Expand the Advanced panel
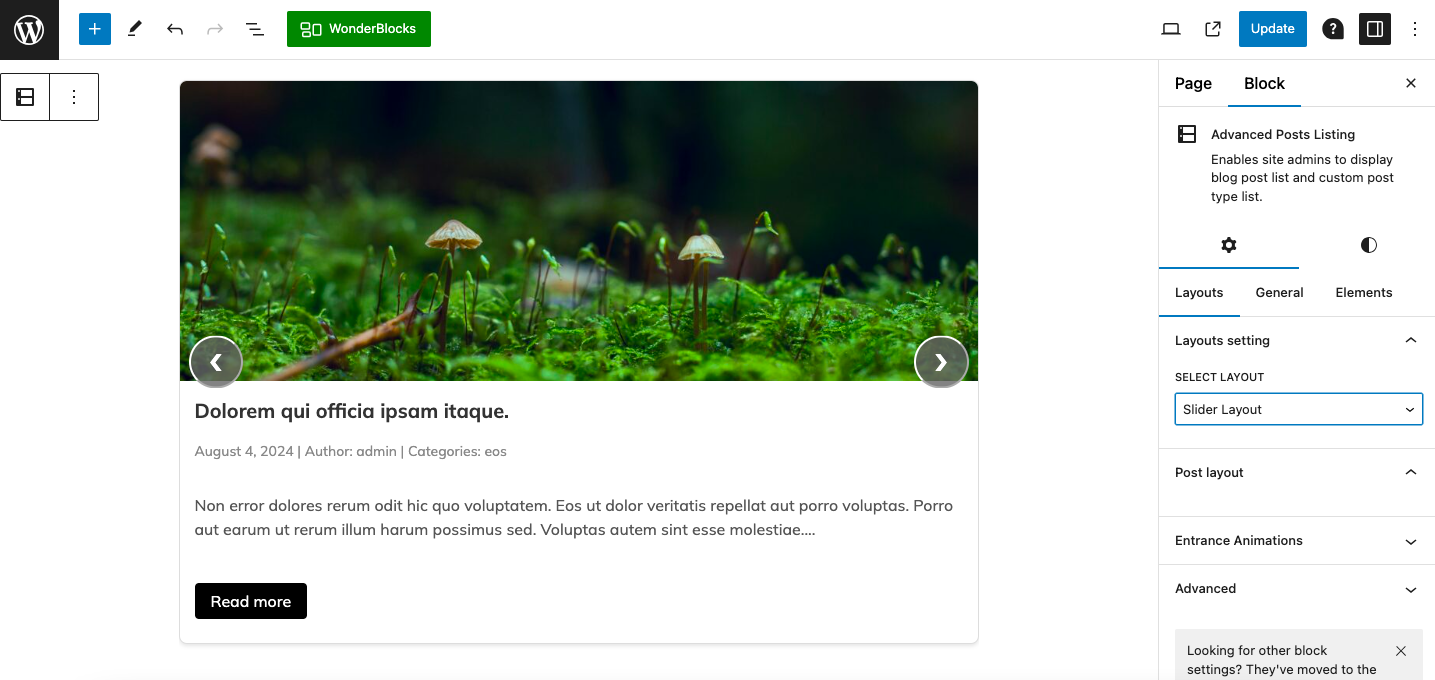 click(x=1297, y=589)
